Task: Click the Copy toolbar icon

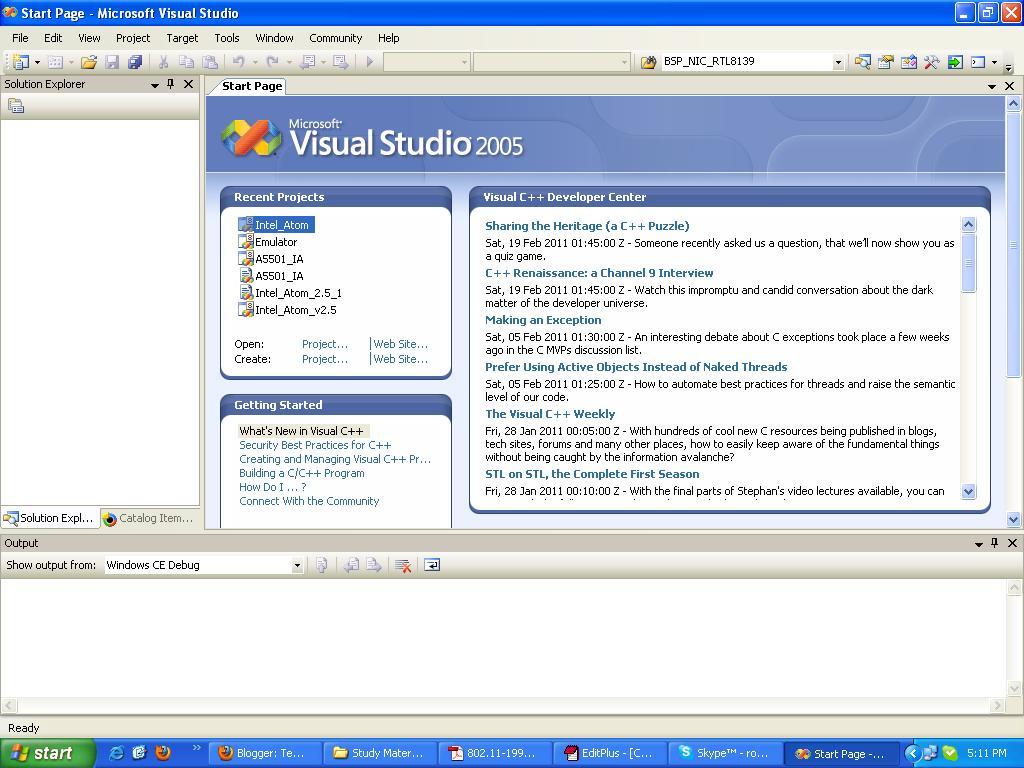Action: click(187, 62)
